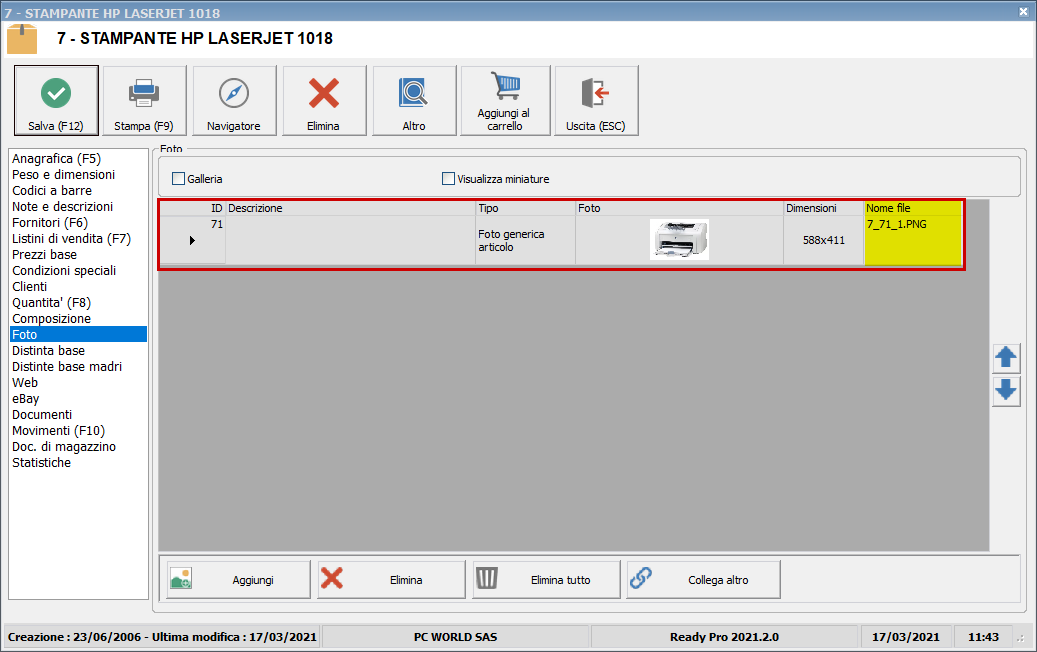Click the Creazione date status bar text
This screenshot has height=652, width=1037.
click(x=162, y=637)
